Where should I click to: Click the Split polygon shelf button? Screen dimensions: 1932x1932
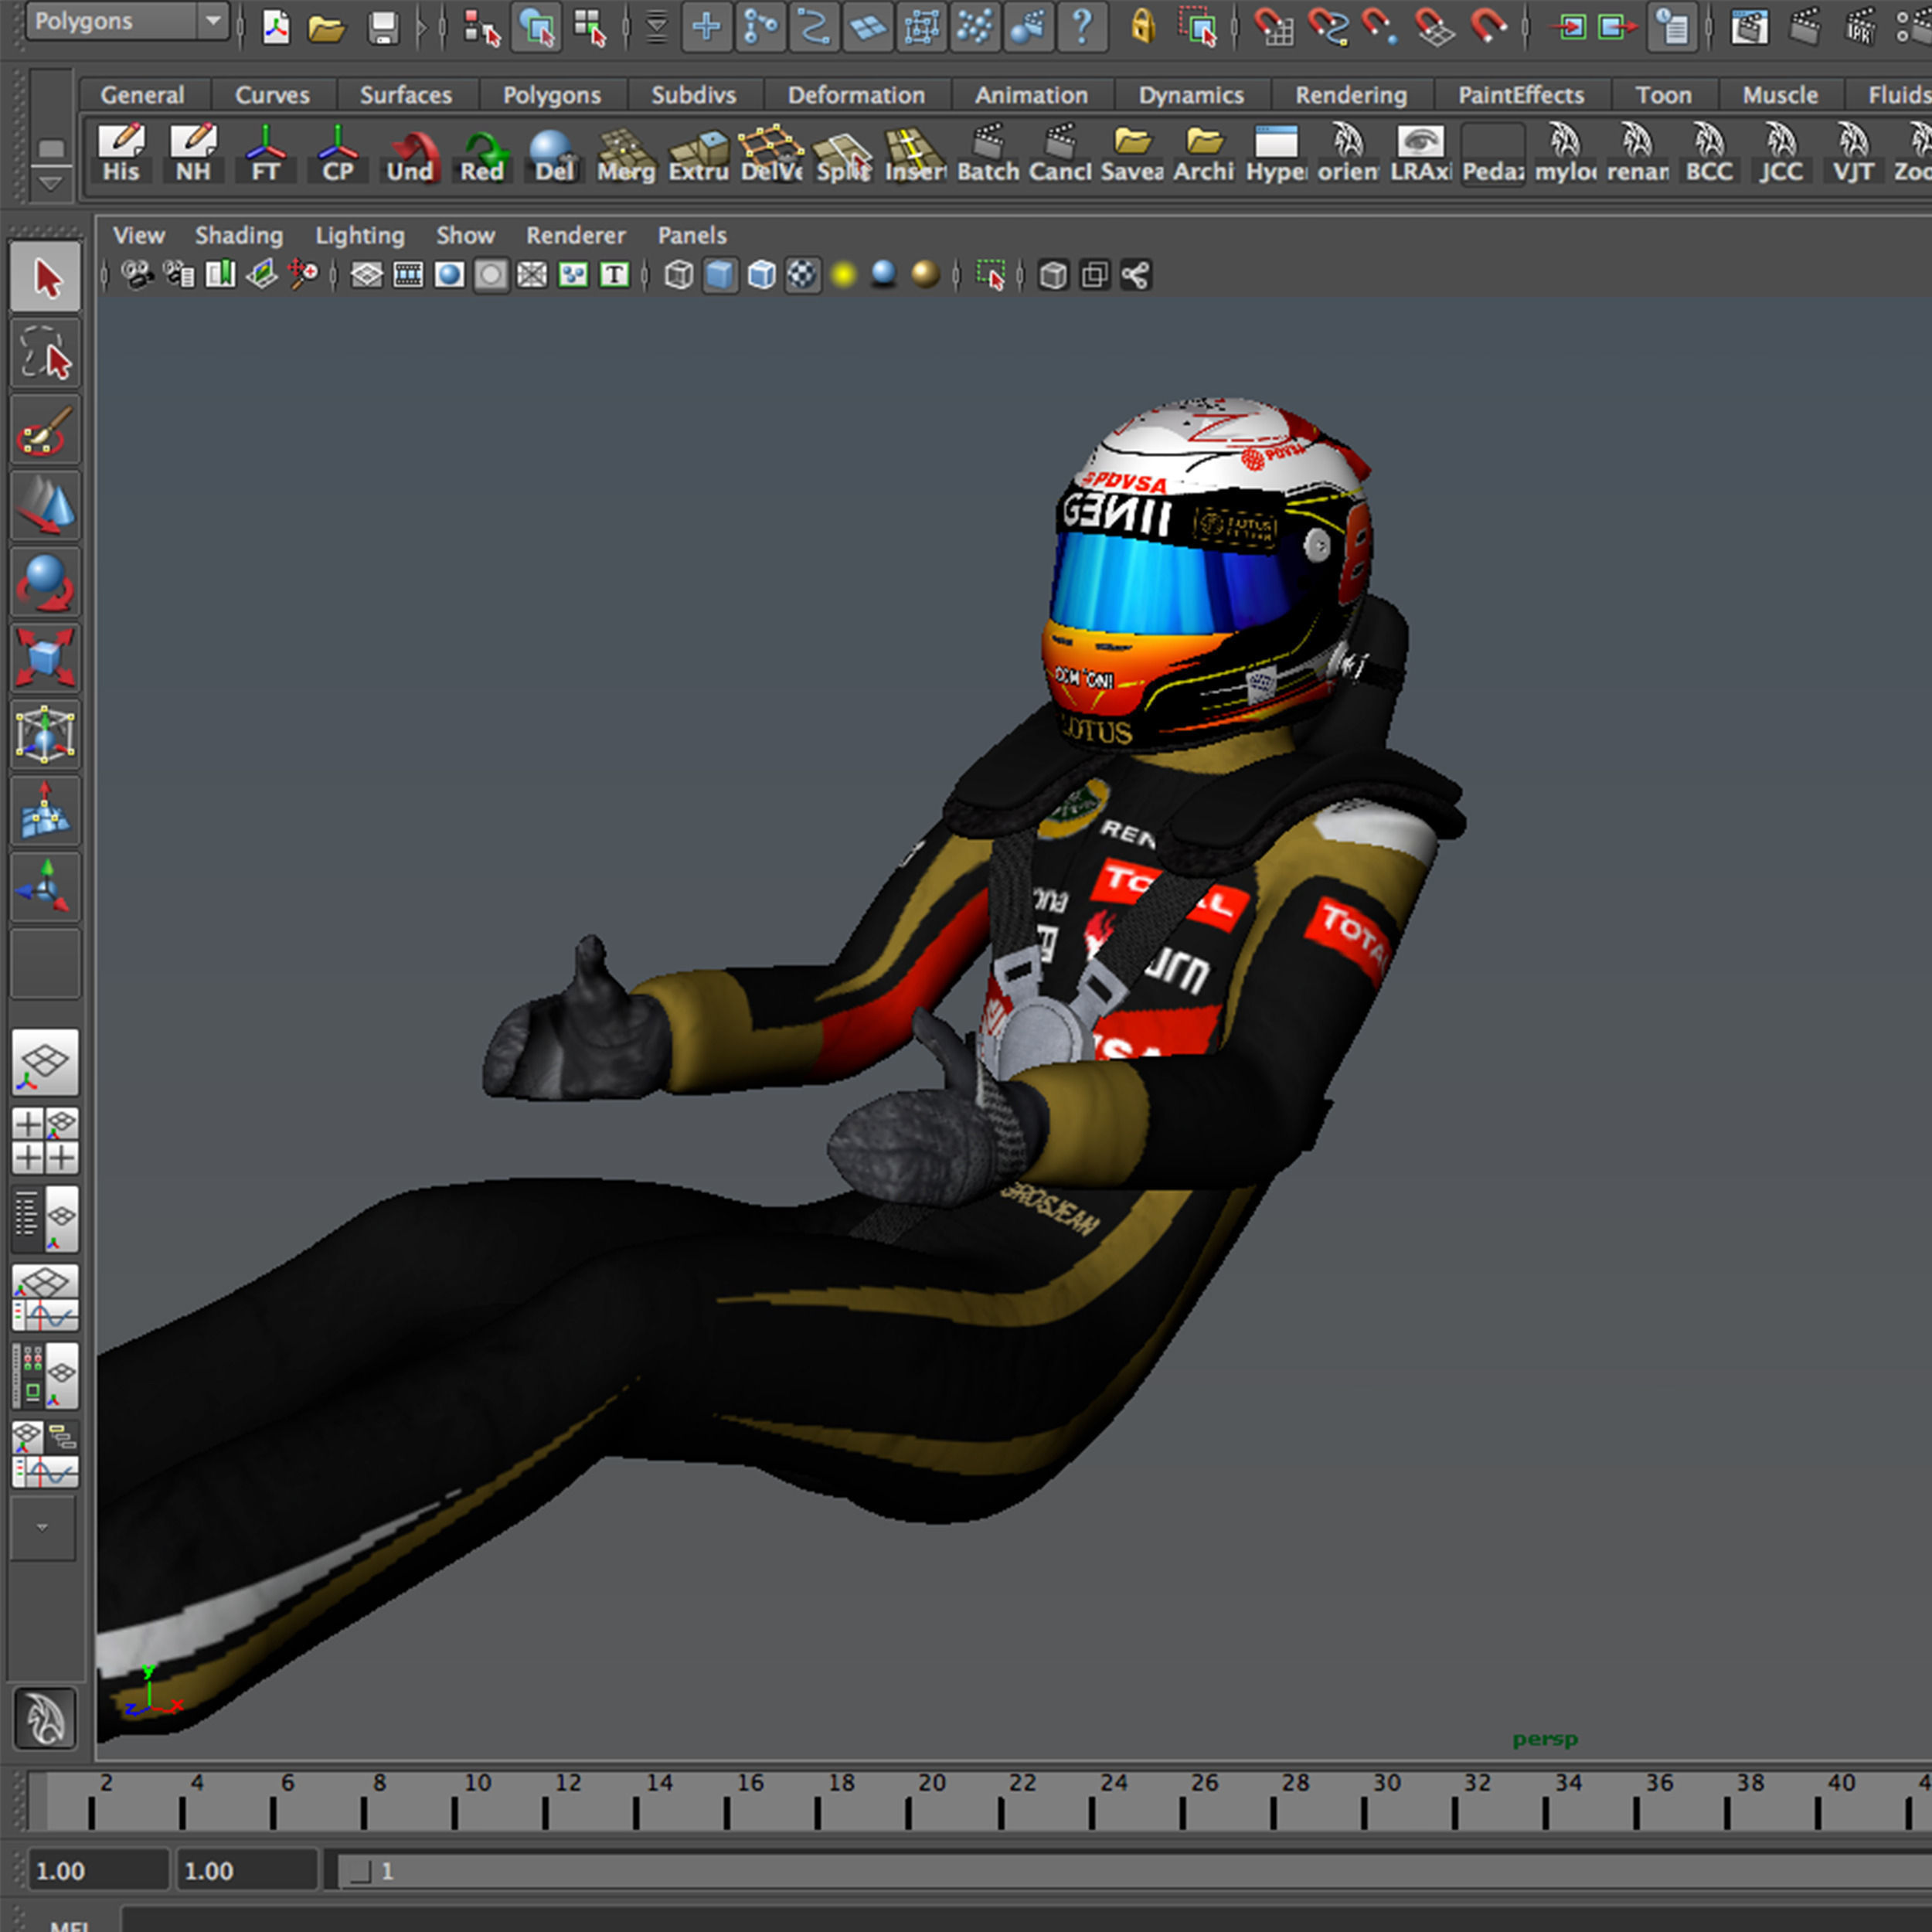tap(843, 153)
